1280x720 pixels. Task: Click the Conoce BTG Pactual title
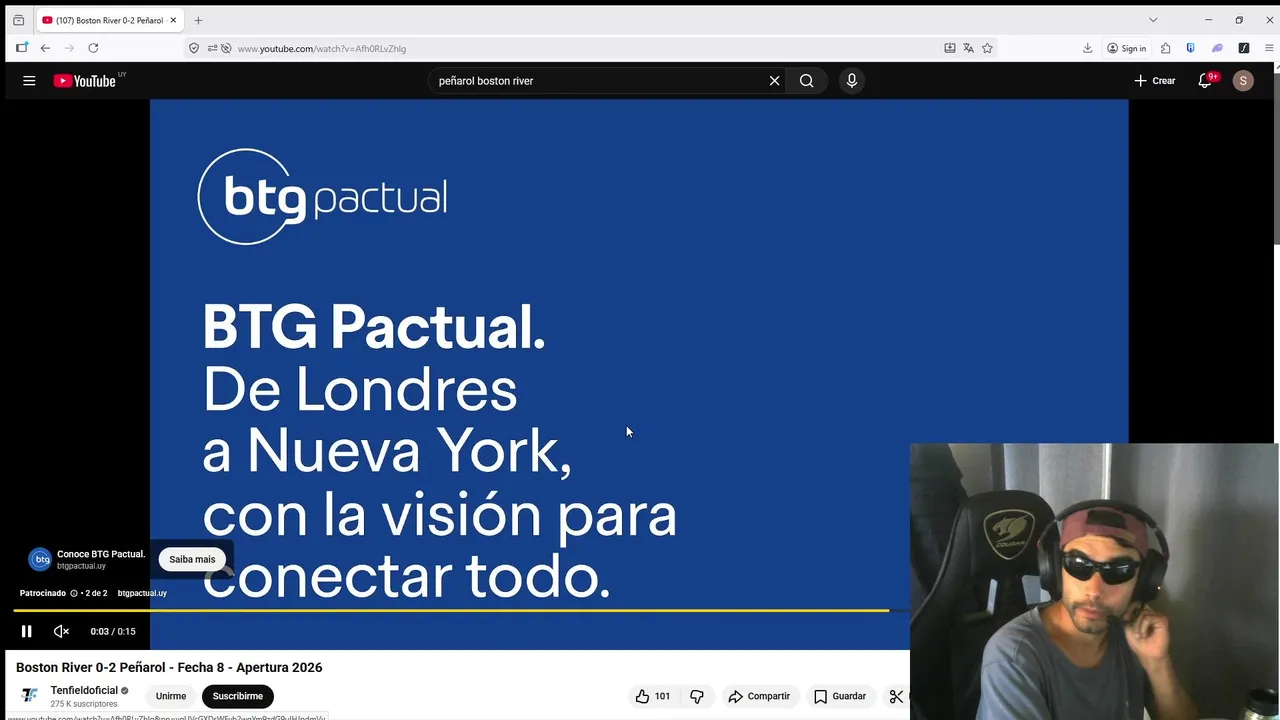click(101, 554)
